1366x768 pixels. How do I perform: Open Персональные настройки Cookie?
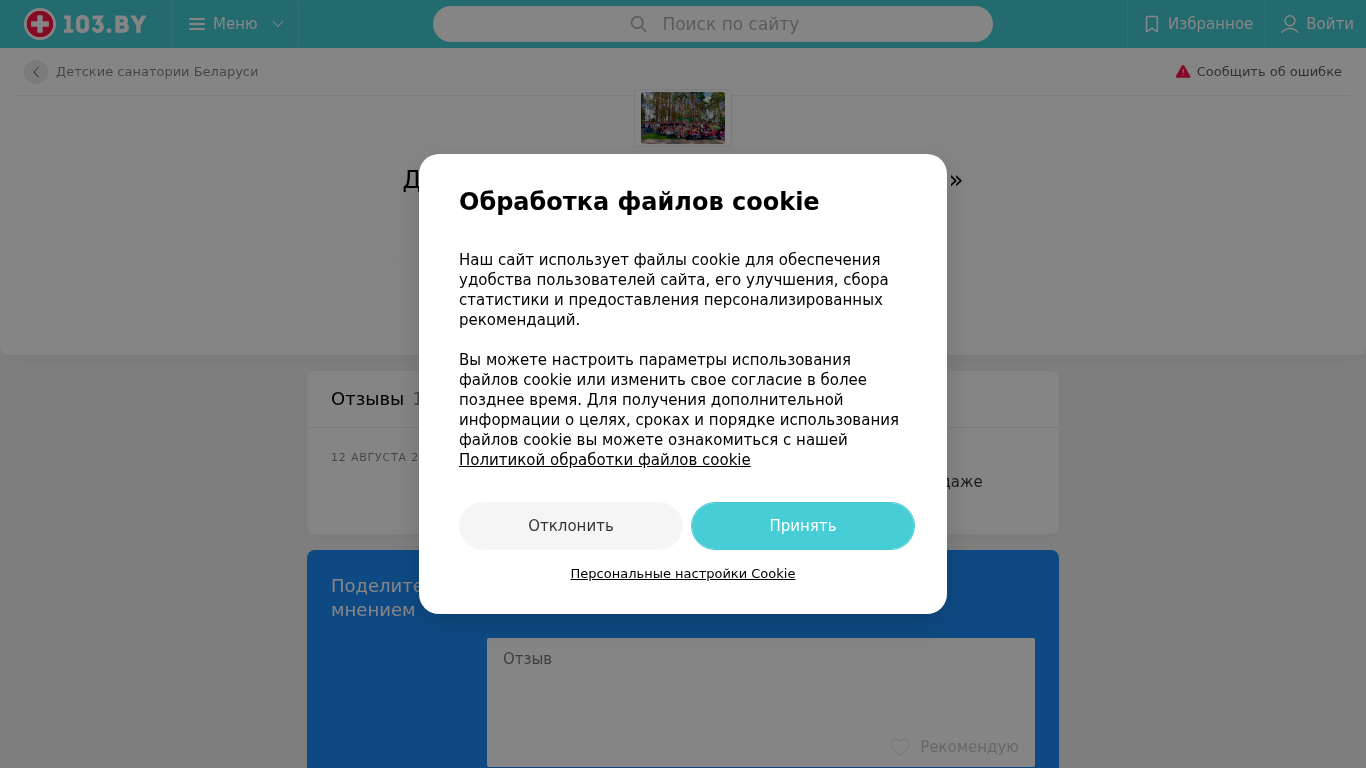[683, 574]
